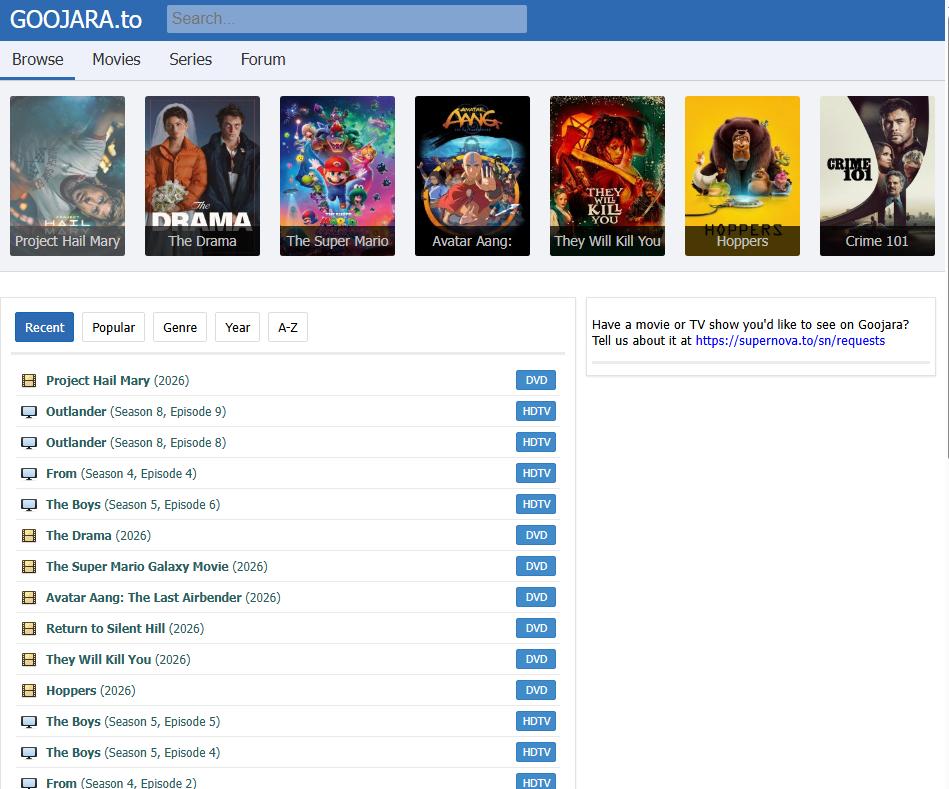Open Return to Silent Hill (2026) link

pyautogui.click(x=125, y=629)
